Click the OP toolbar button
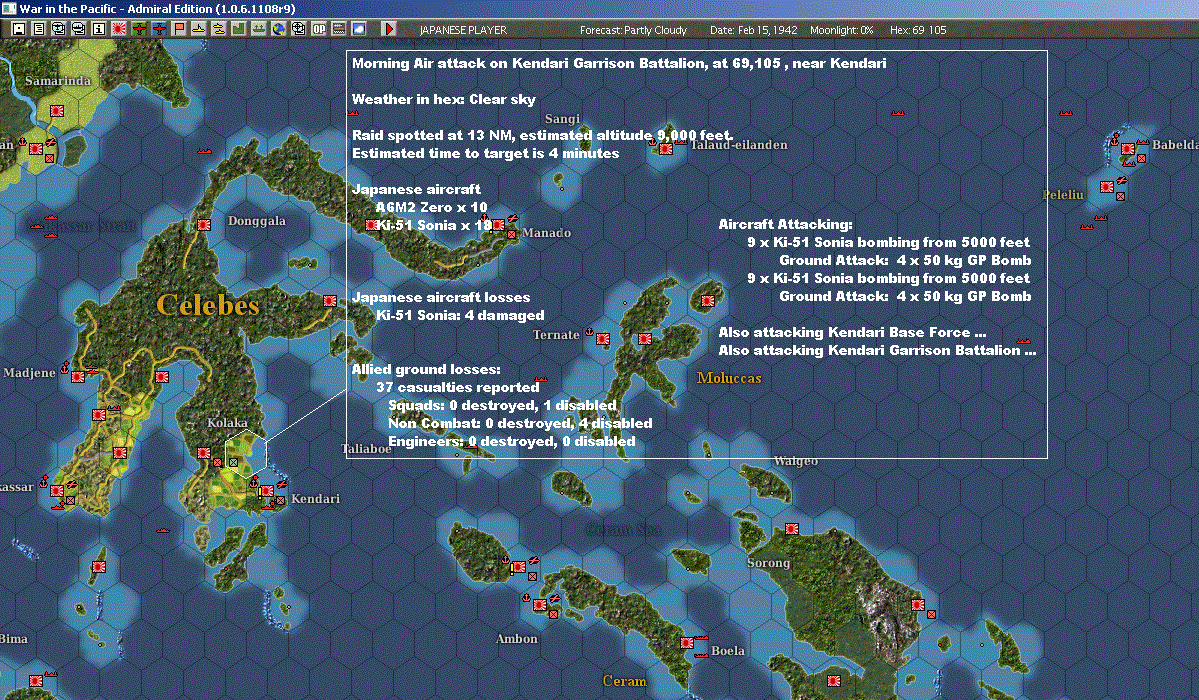 [319, 29]
